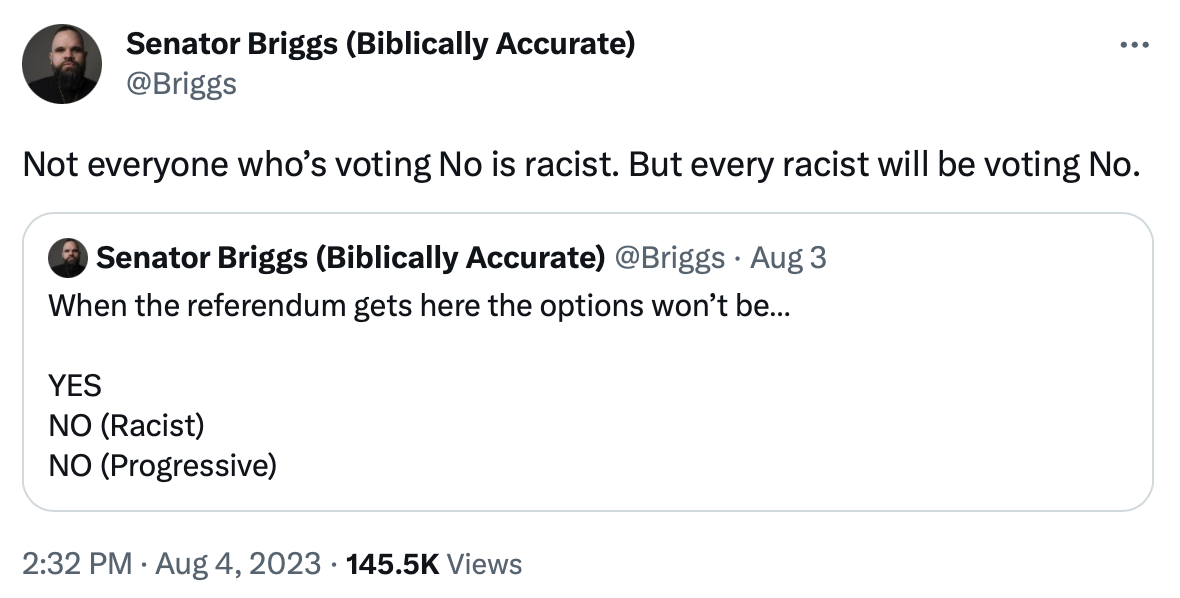Click the 'NO (Racist)' line in the quoted tweet
1180x598 pixels.
click(126, 426)
